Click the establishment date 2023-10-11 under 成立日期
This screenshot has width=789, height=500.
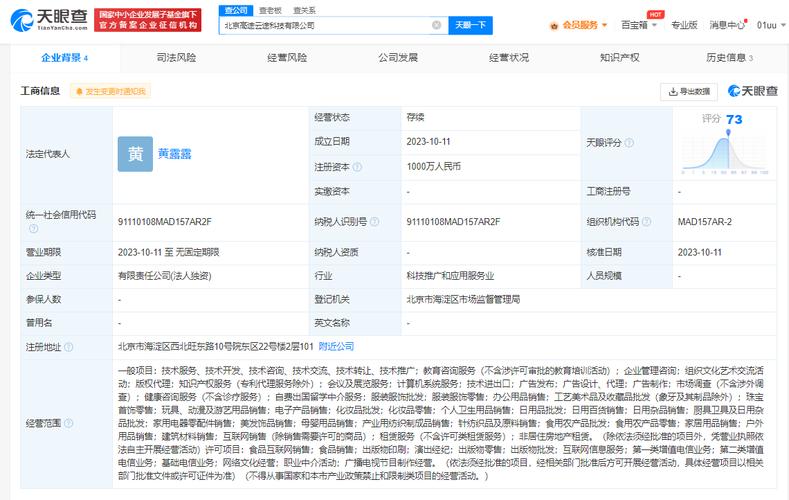pyautogui.click(x=428, y=142)
